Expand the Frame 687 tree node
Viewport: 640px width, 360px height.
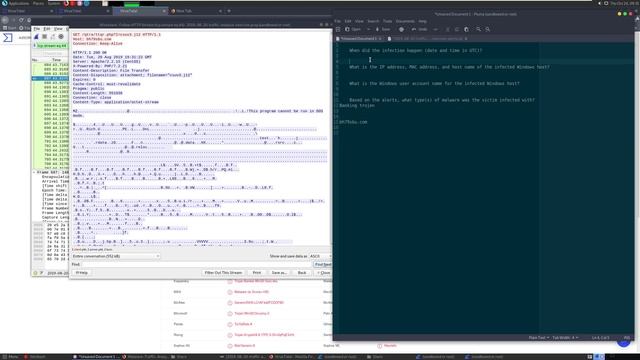[34, 172]
